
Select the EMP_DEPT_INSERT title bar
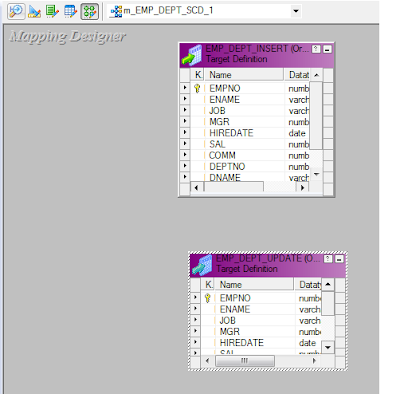(257, 54)
